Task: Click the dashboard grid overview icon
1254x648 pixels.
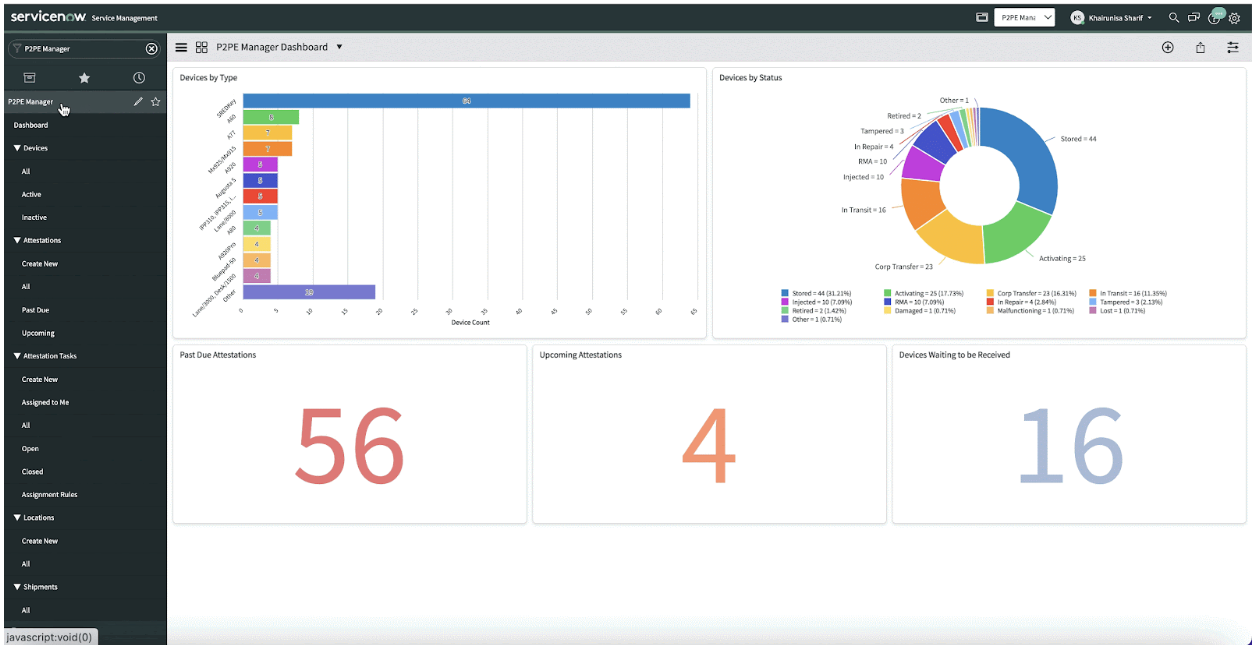Action: click(201, 47)
